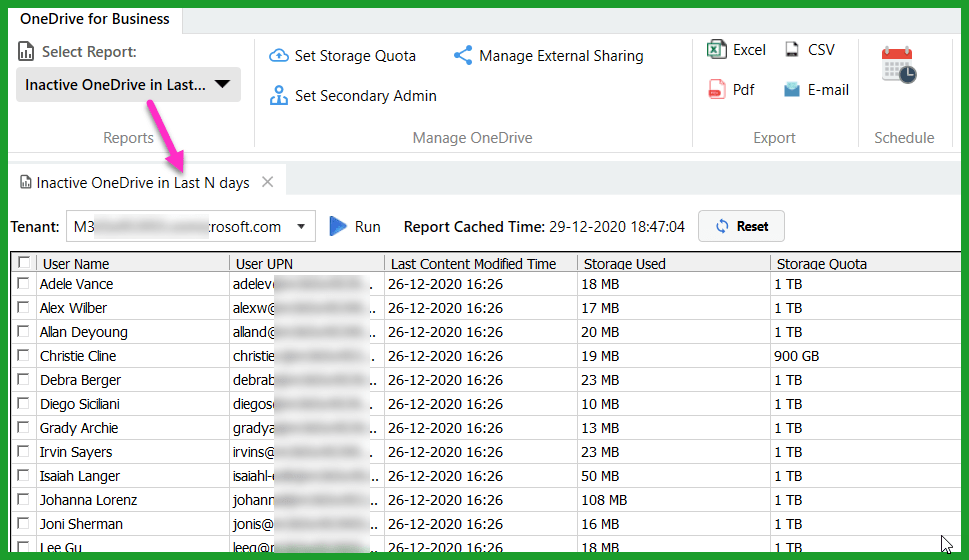Click the blue Run play icon
The image size is (969, 560).
[337, 226]
